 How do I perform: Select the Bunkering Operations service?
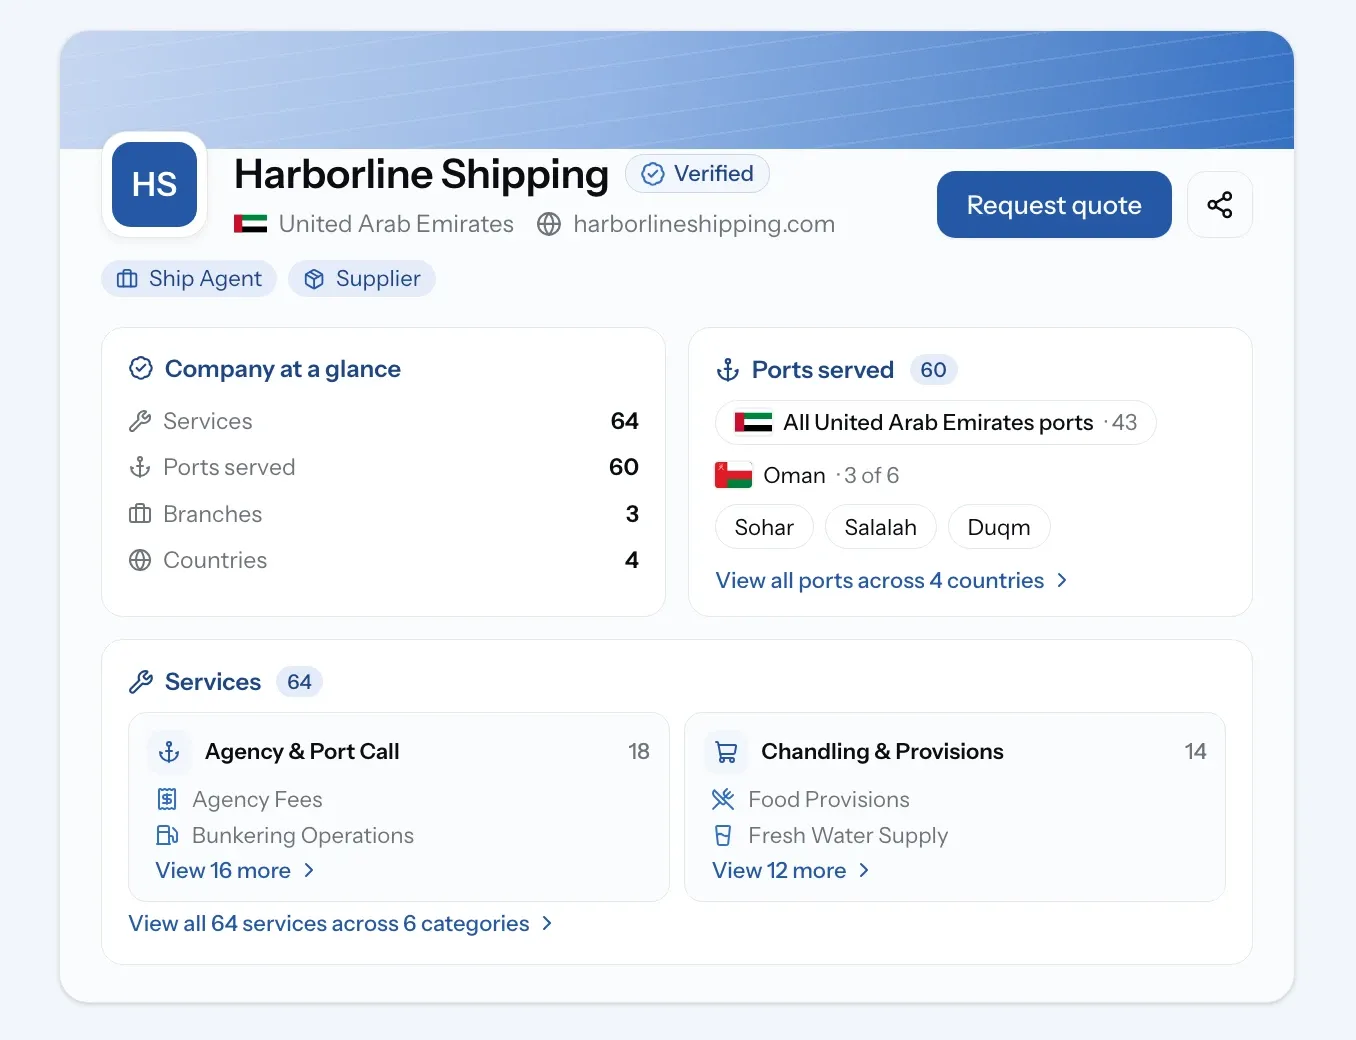pos(303,835)
